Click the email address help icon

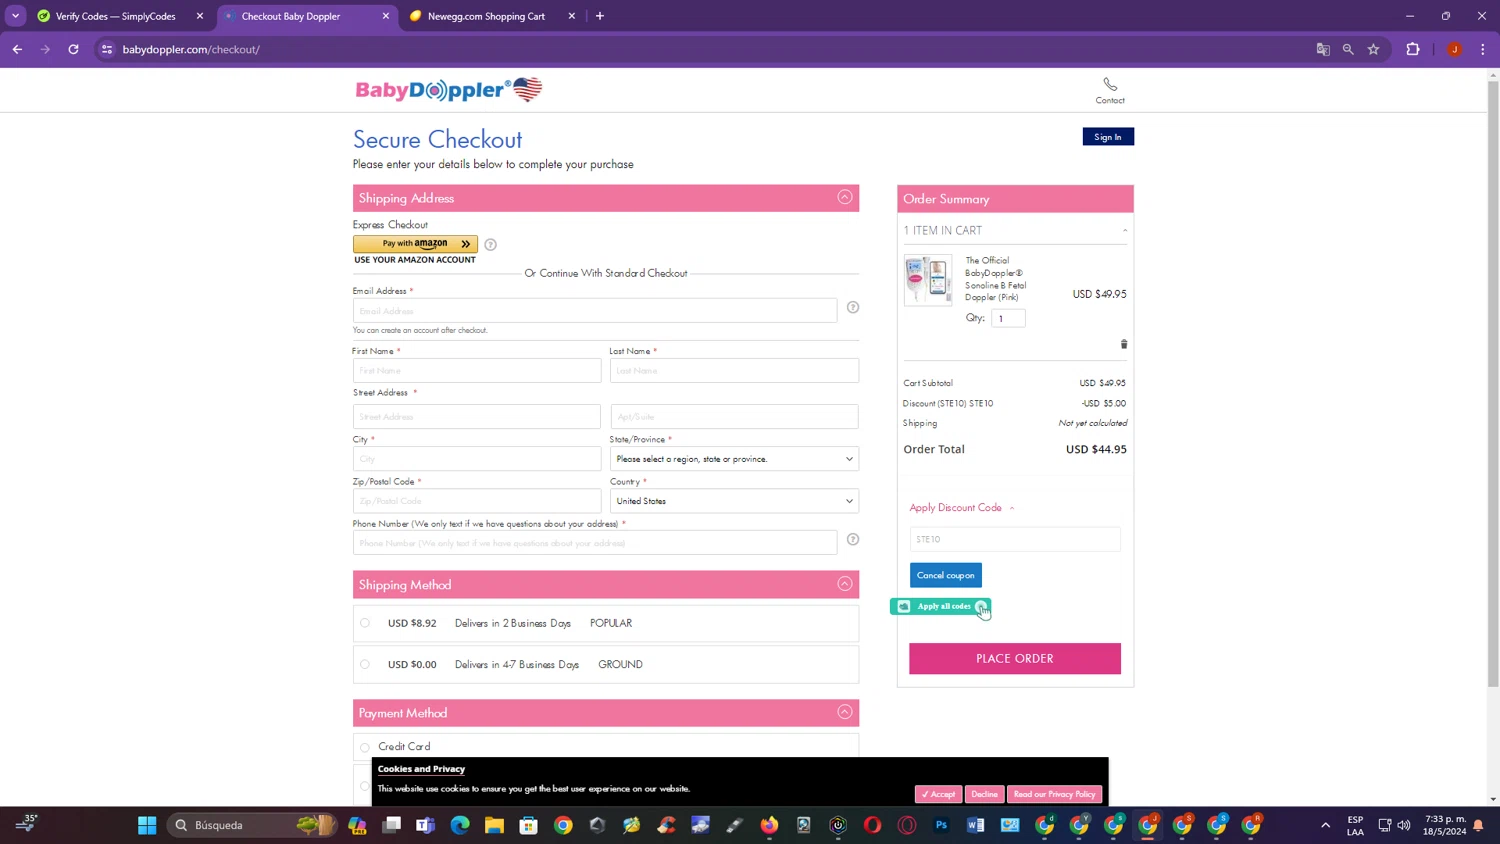click(x=853, y=307)
